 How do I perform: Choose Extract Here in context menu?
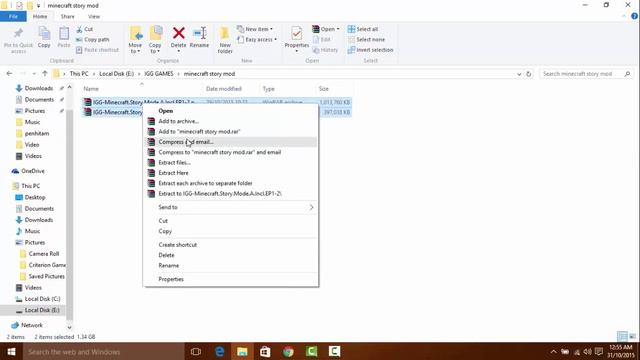pyautogui.click(x=231, y=173)
